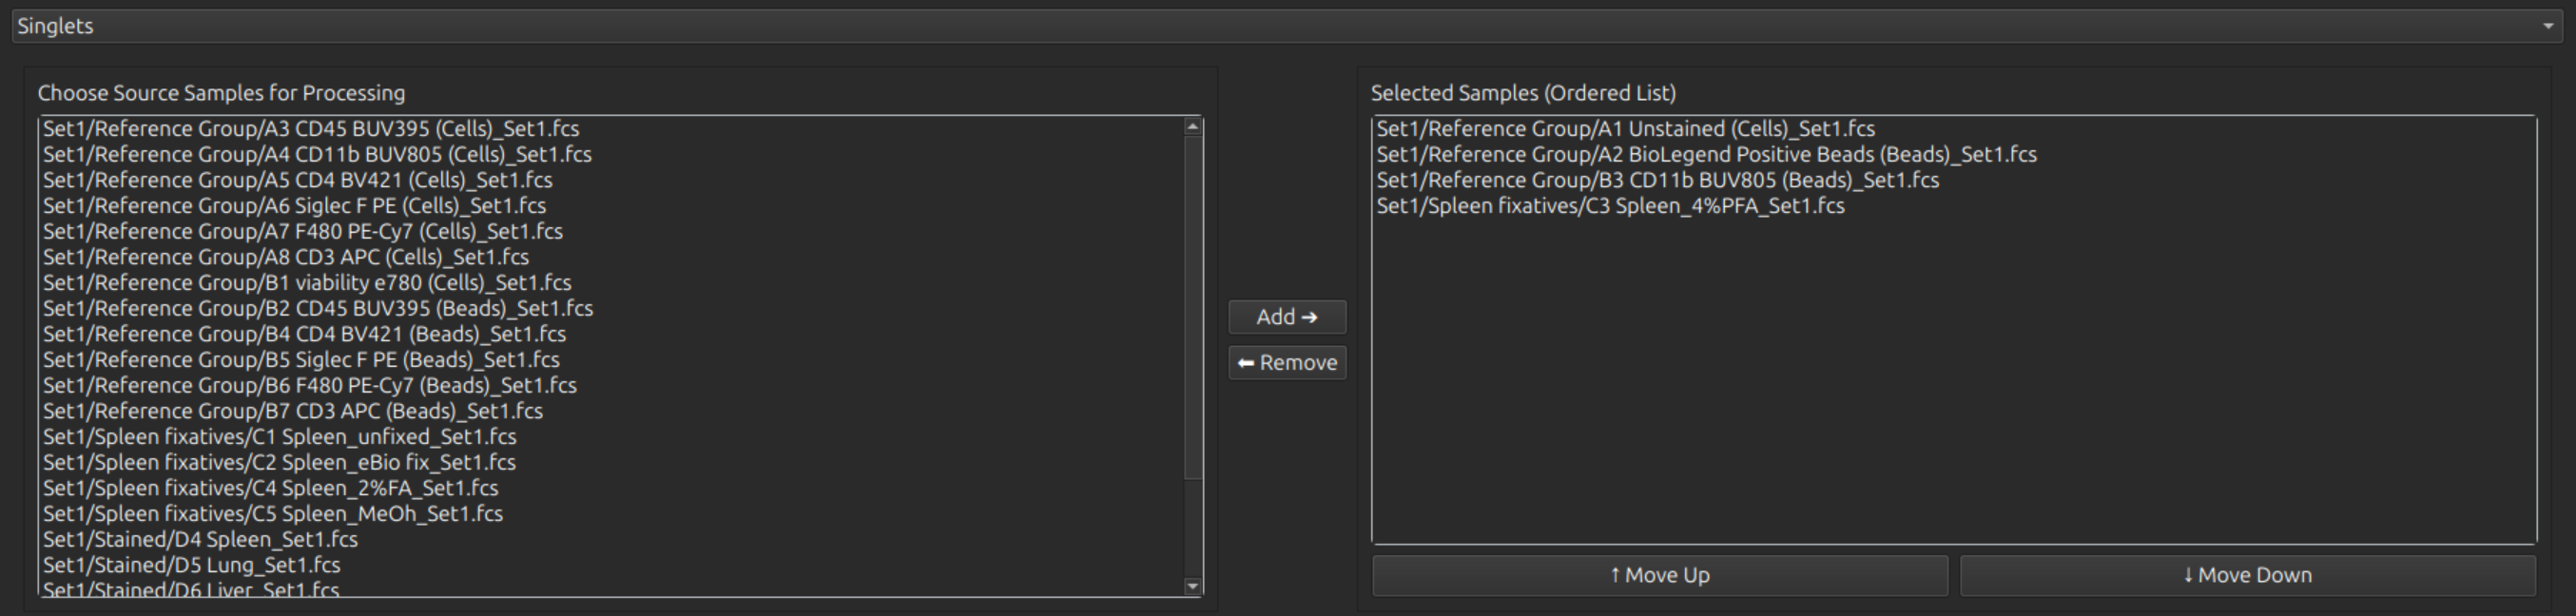Select A4 CD11b BUV805 (Cells) sample

click(x=611, y=155)
